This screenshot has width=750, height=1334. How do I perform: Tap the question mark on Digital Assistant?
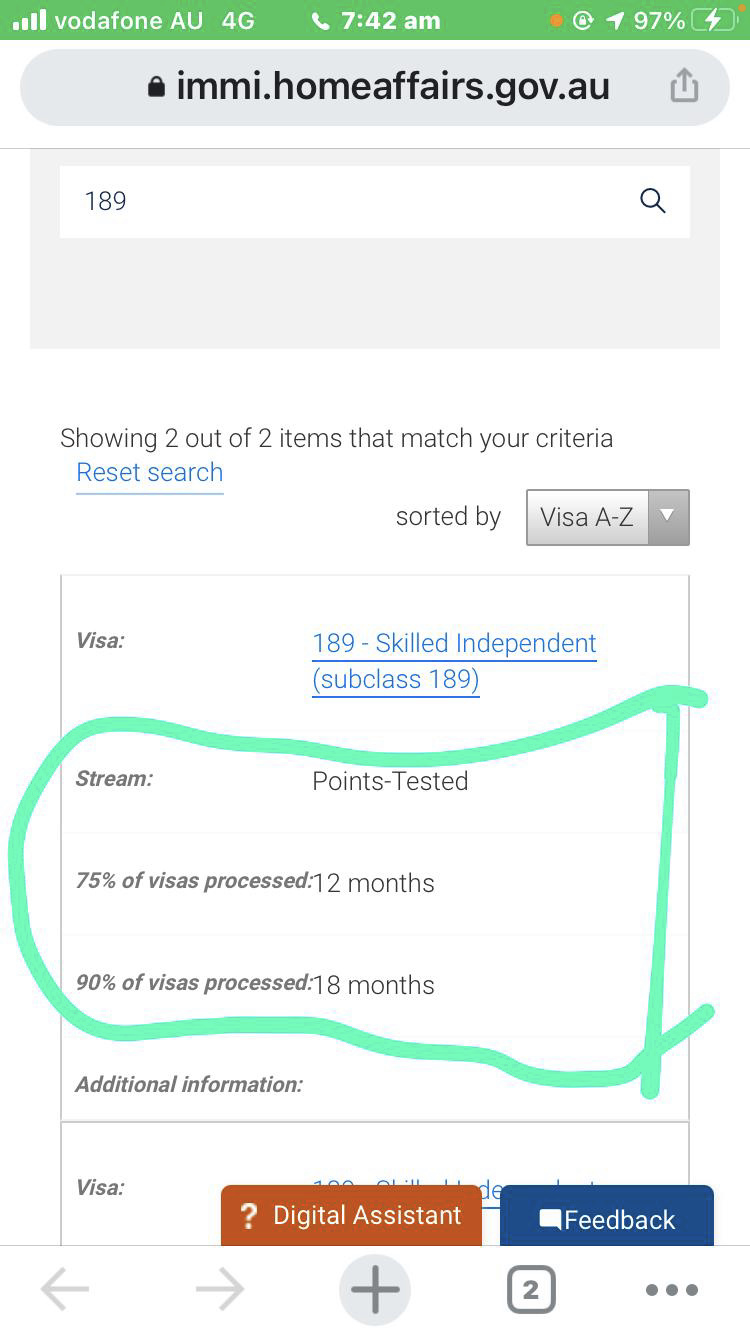[250, 1217]
